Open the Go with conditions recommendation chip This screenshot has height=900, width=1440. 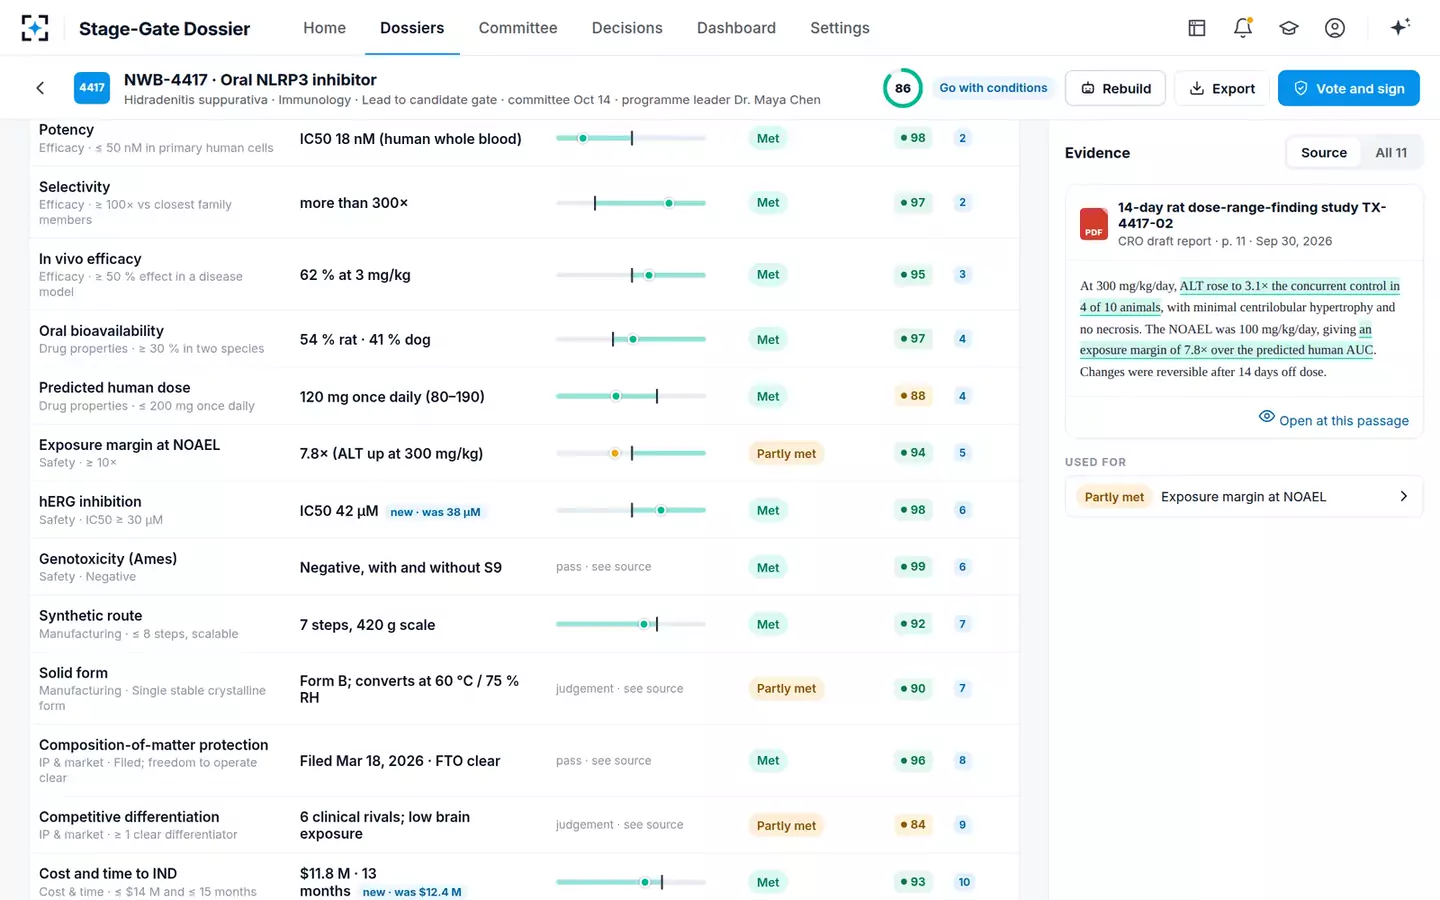point(993,88)
